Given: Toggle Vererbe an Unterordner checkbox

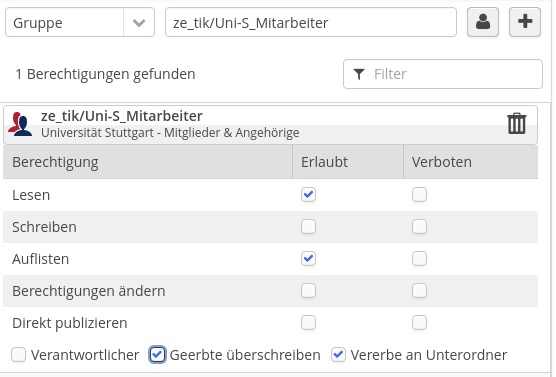Looking at the screenshot, I should tap(338, 355).
